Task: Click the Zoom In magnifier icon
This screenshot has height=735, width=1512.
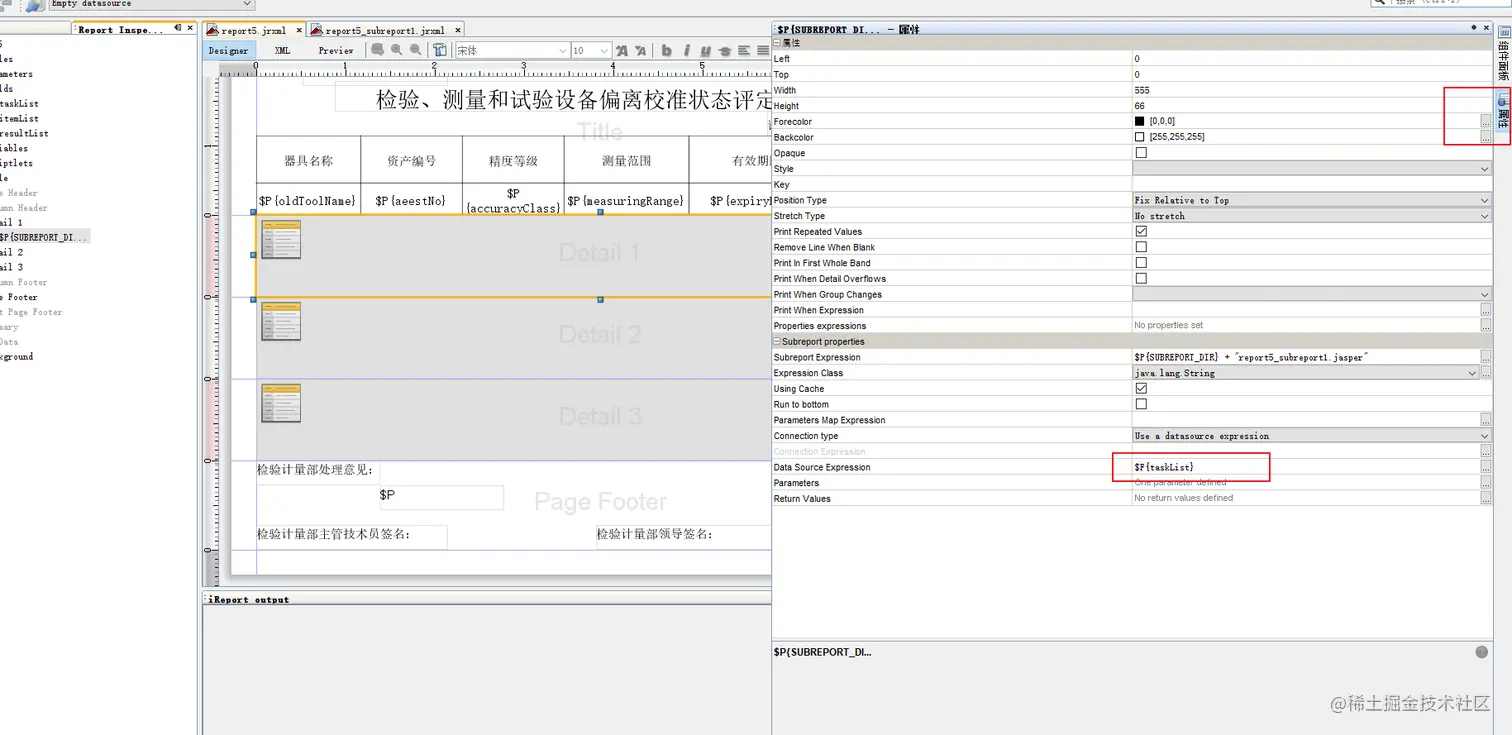Action: (396, 50)
